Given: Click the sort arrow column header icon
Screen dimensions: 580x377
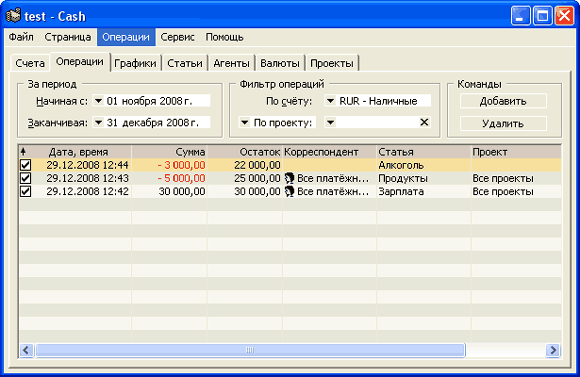Looking at the screenshot, I should (23, 151).
